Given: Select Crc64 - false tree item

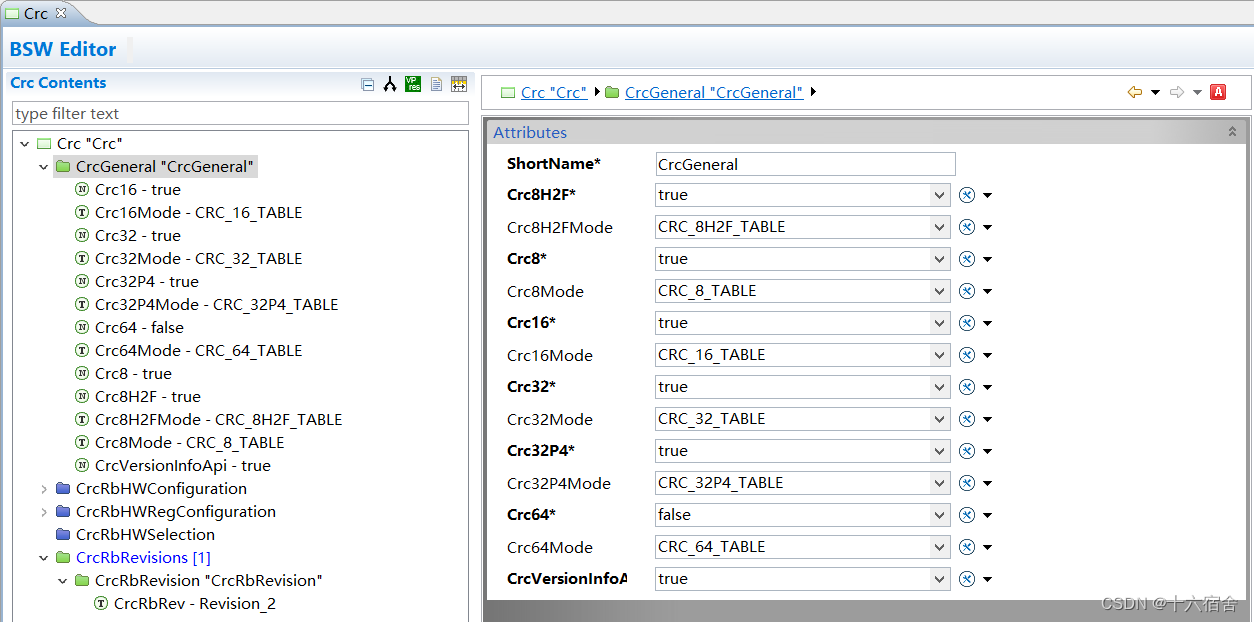Looking at the screenshot, I should coord(139,328).
